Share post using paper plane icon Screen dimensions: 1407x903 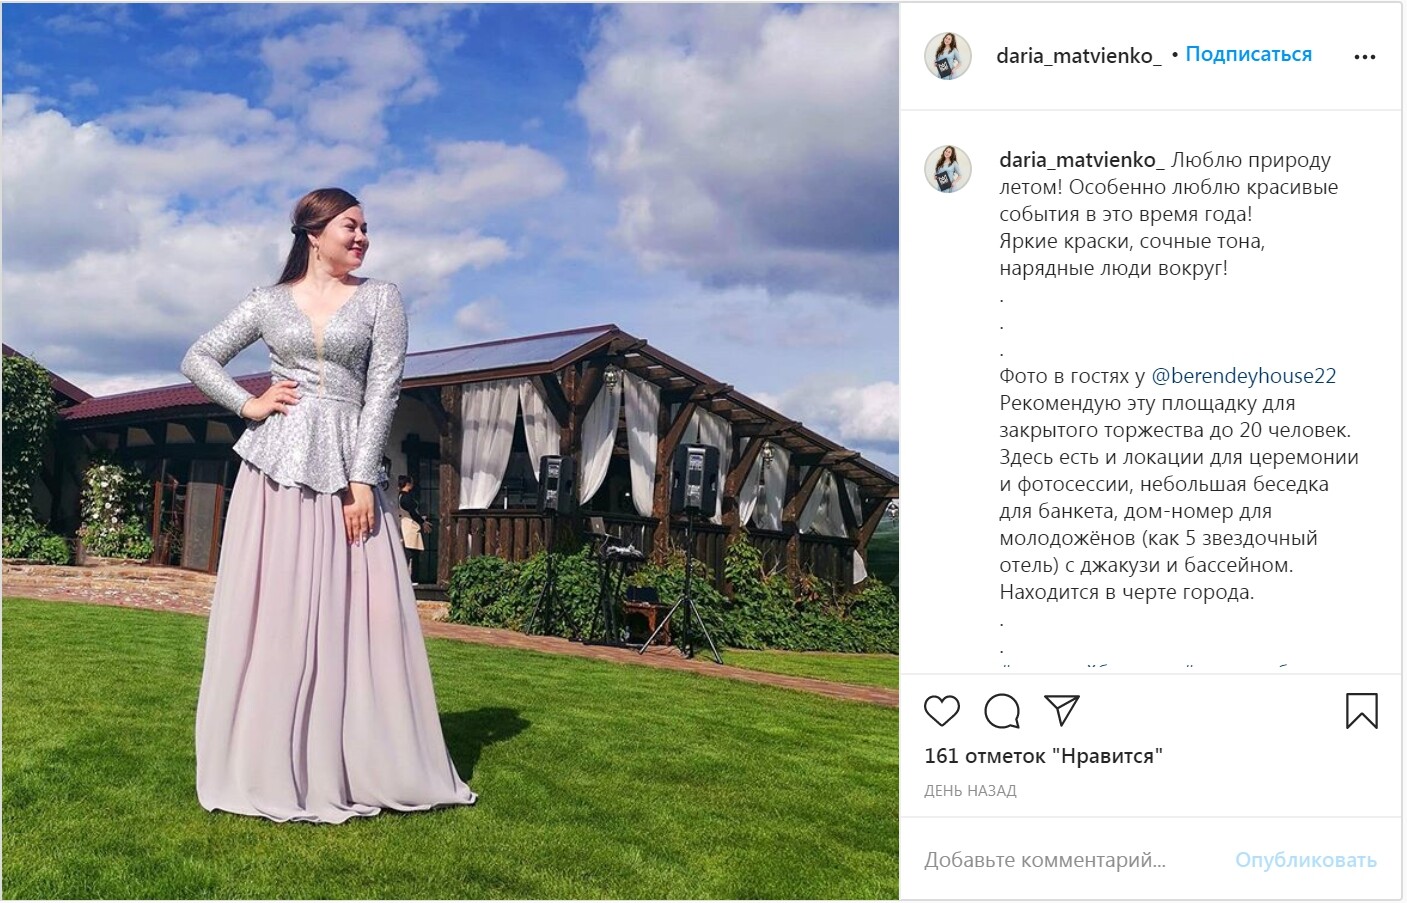(x=1061, y=710)
